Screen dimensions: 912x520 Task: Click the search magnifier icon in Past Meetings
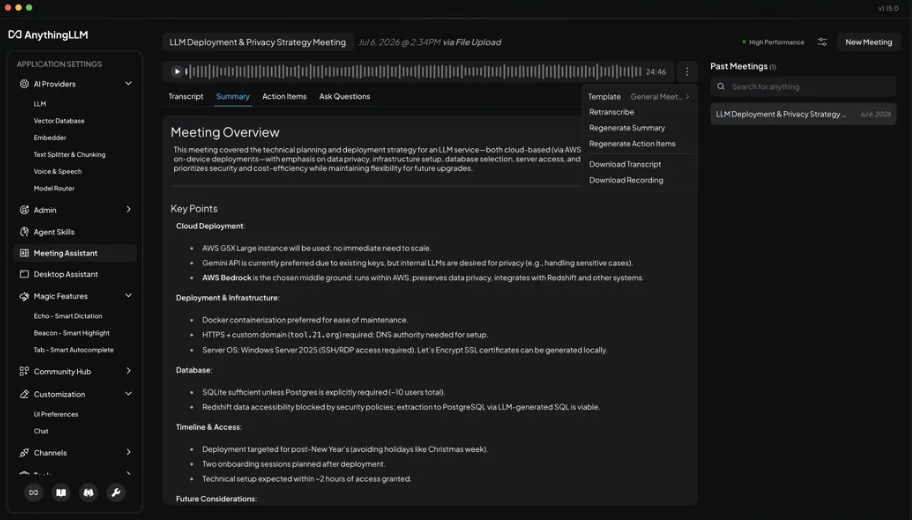click(x=721, y=87)
